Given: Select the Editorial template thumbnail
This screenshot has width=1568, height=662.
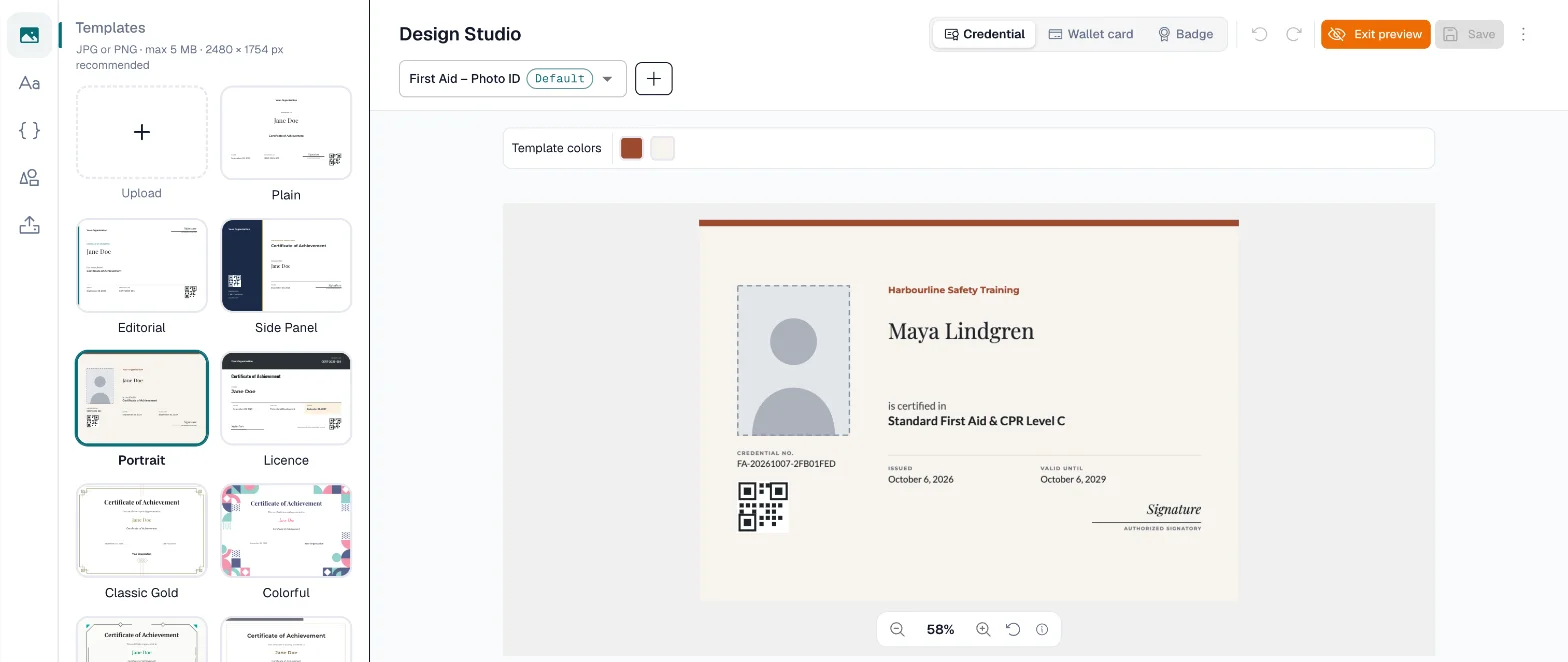Looking at the screenshot, I should [142, 265].
